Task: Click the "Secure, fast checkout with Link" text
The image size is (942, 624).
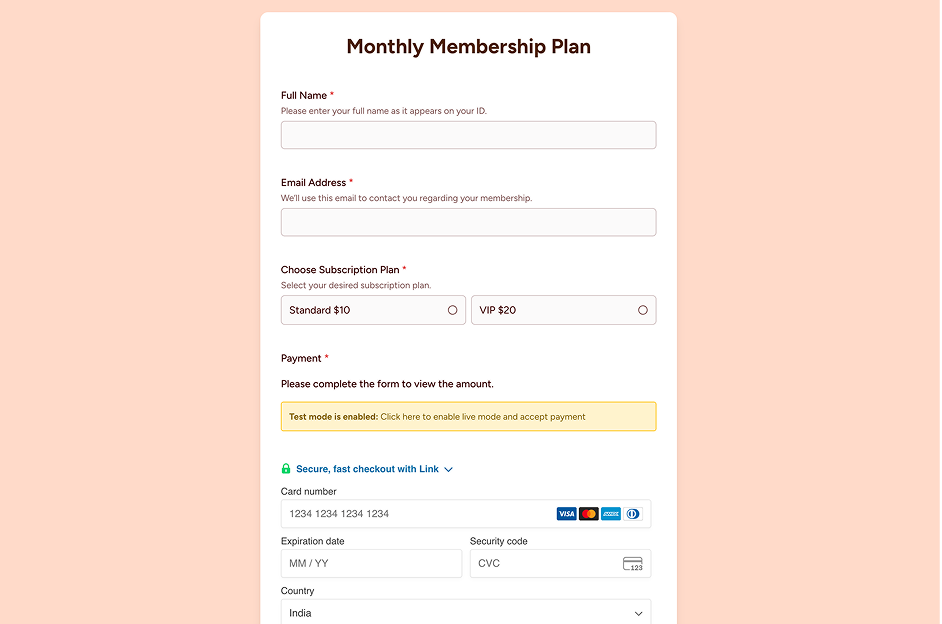Action: coord(367,469)
